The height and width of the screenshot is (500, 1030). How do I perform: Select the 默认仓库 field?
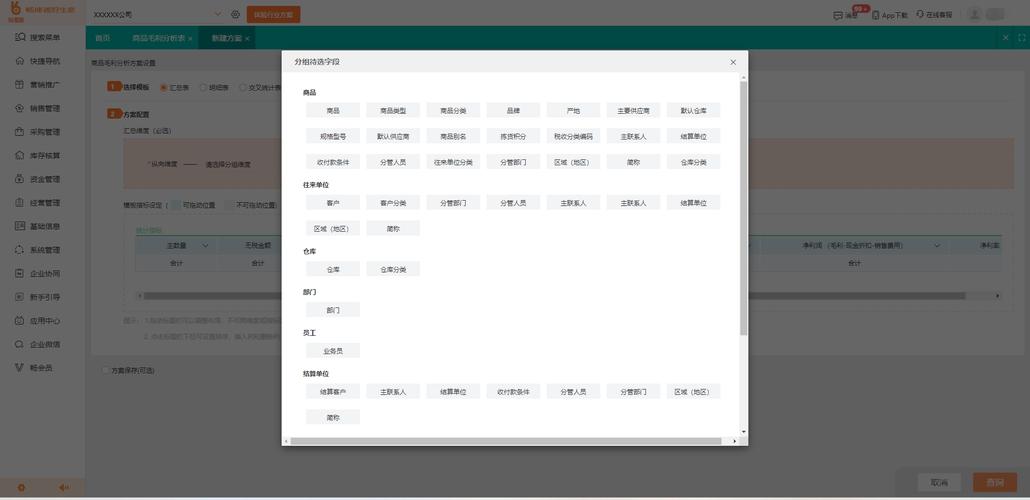click(x=694, y=110)
